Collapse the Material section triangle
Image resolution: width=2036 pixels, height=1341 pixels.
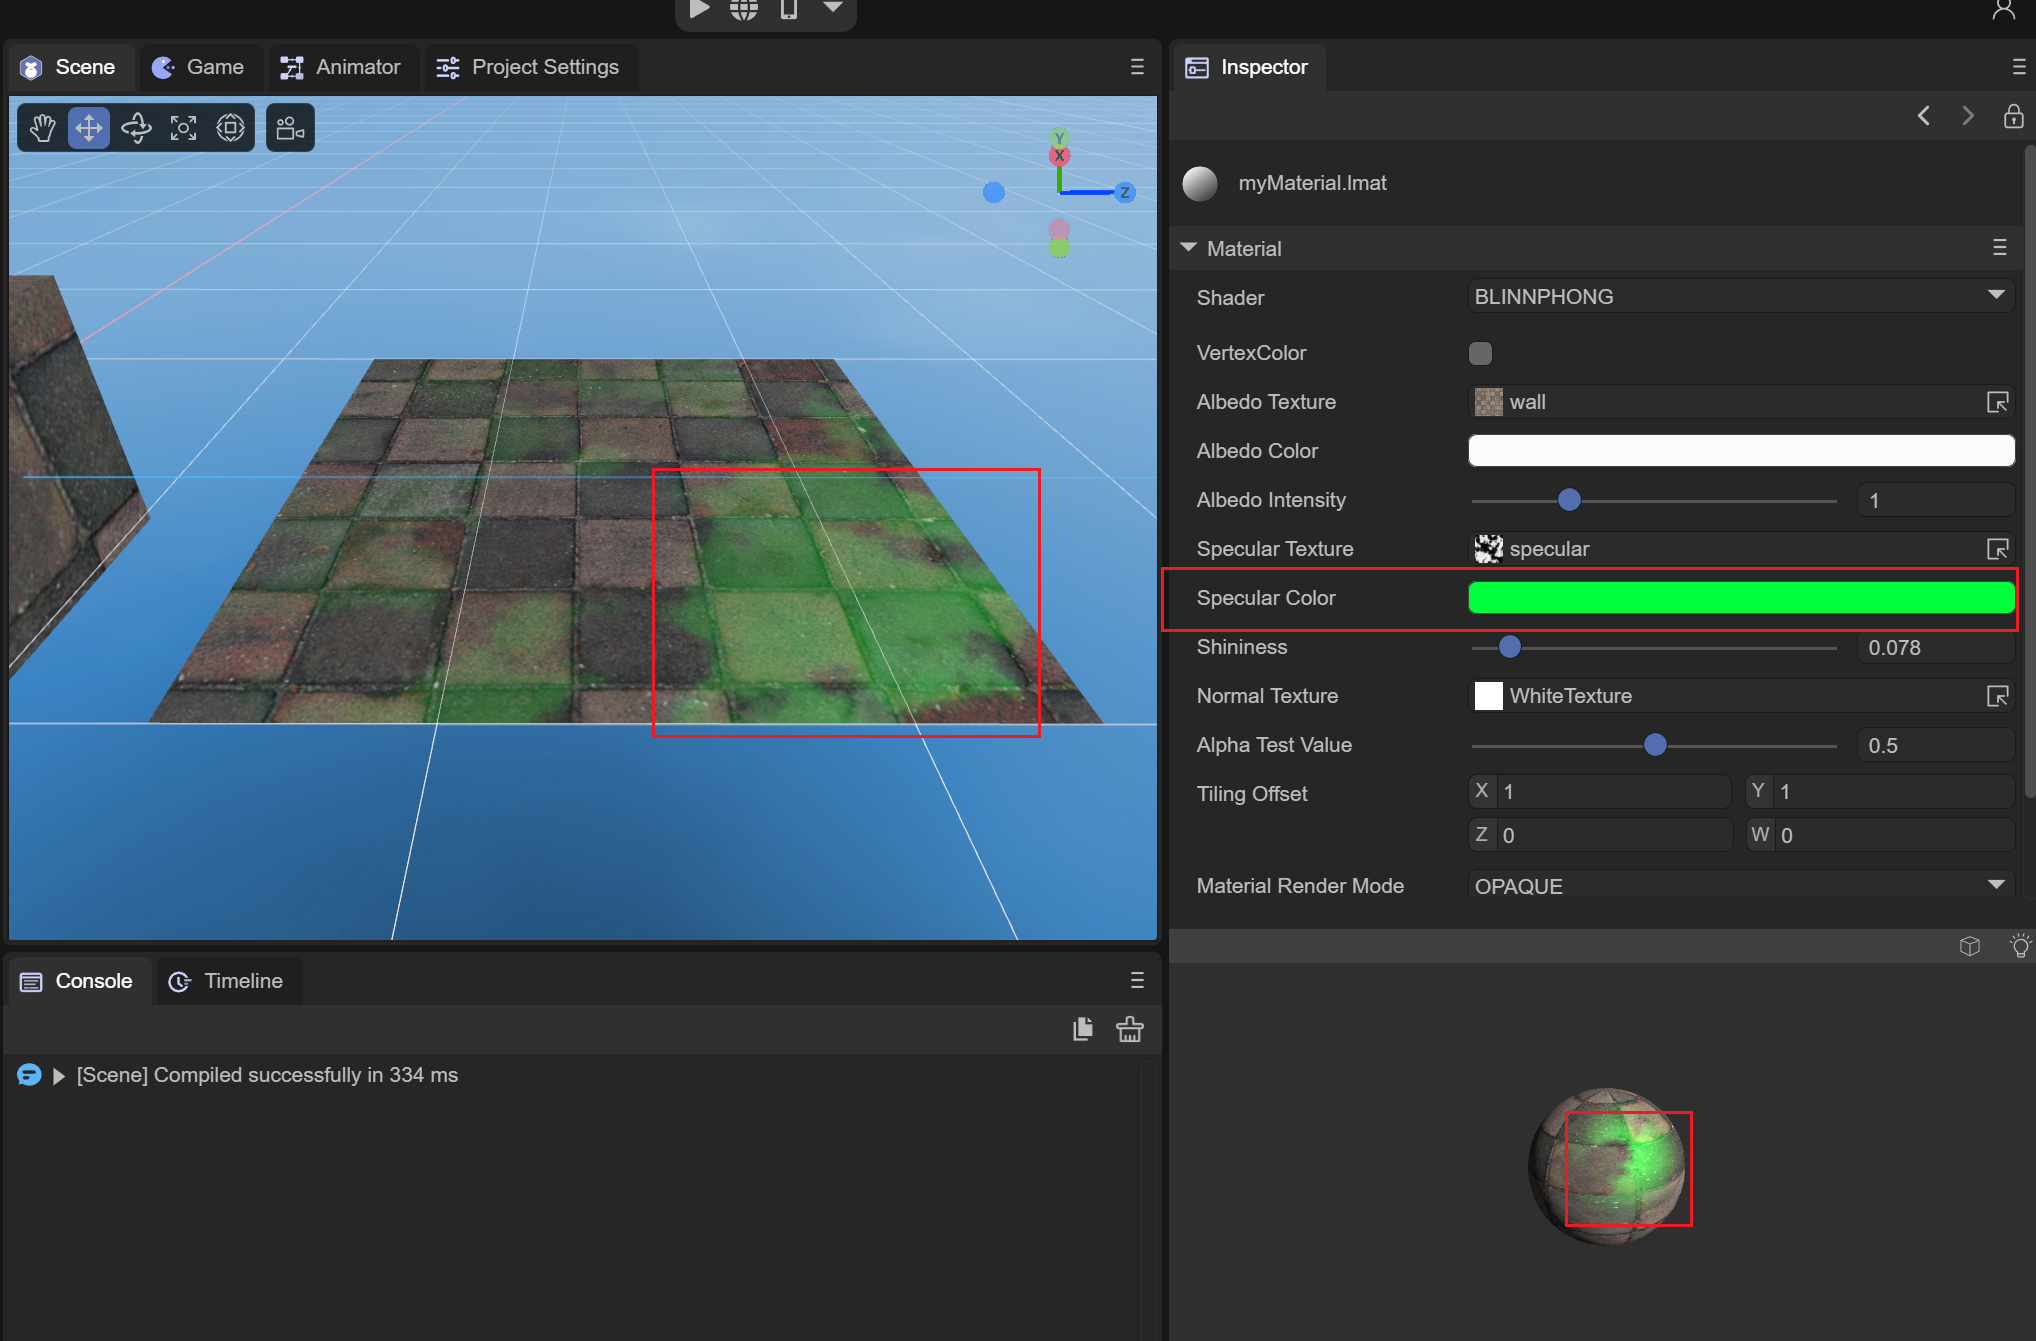[1188, 248]
